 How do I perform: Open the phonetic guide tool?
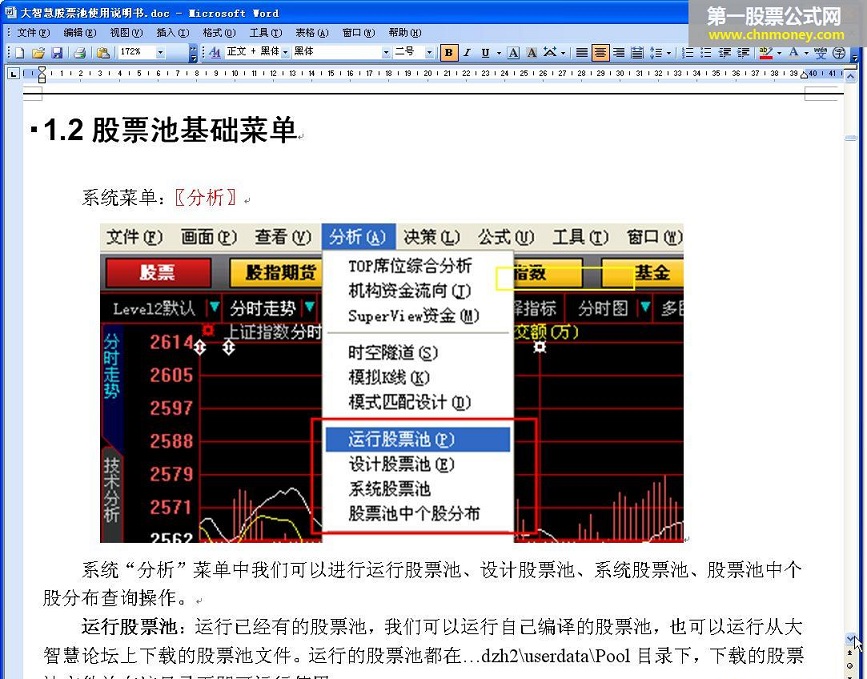821,53
